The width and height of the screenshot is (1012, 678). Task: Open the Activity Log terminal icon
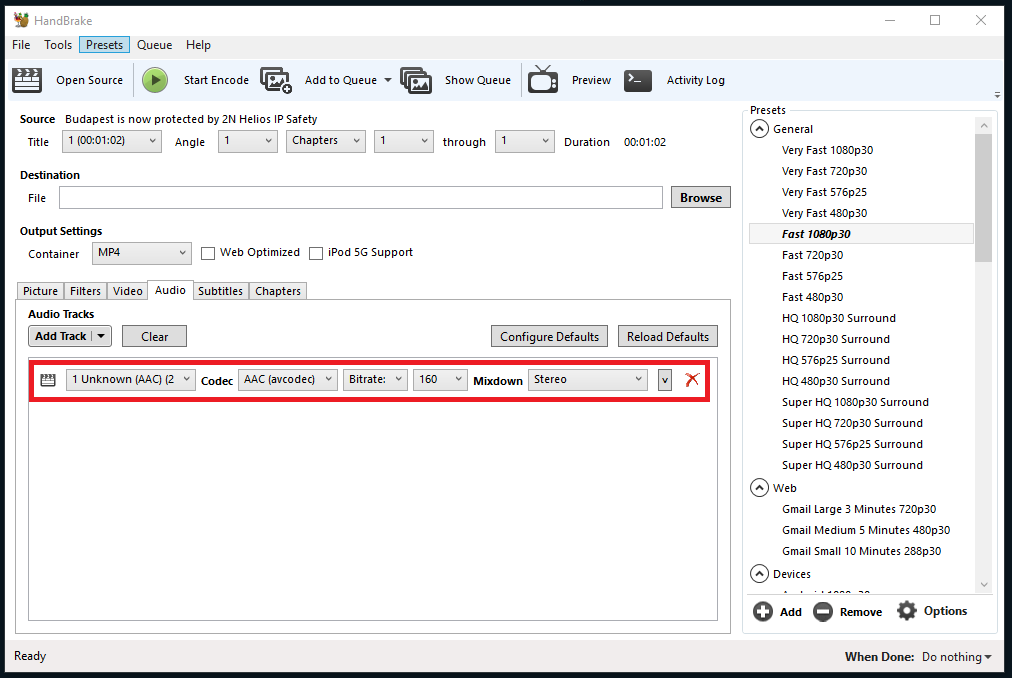638,80
